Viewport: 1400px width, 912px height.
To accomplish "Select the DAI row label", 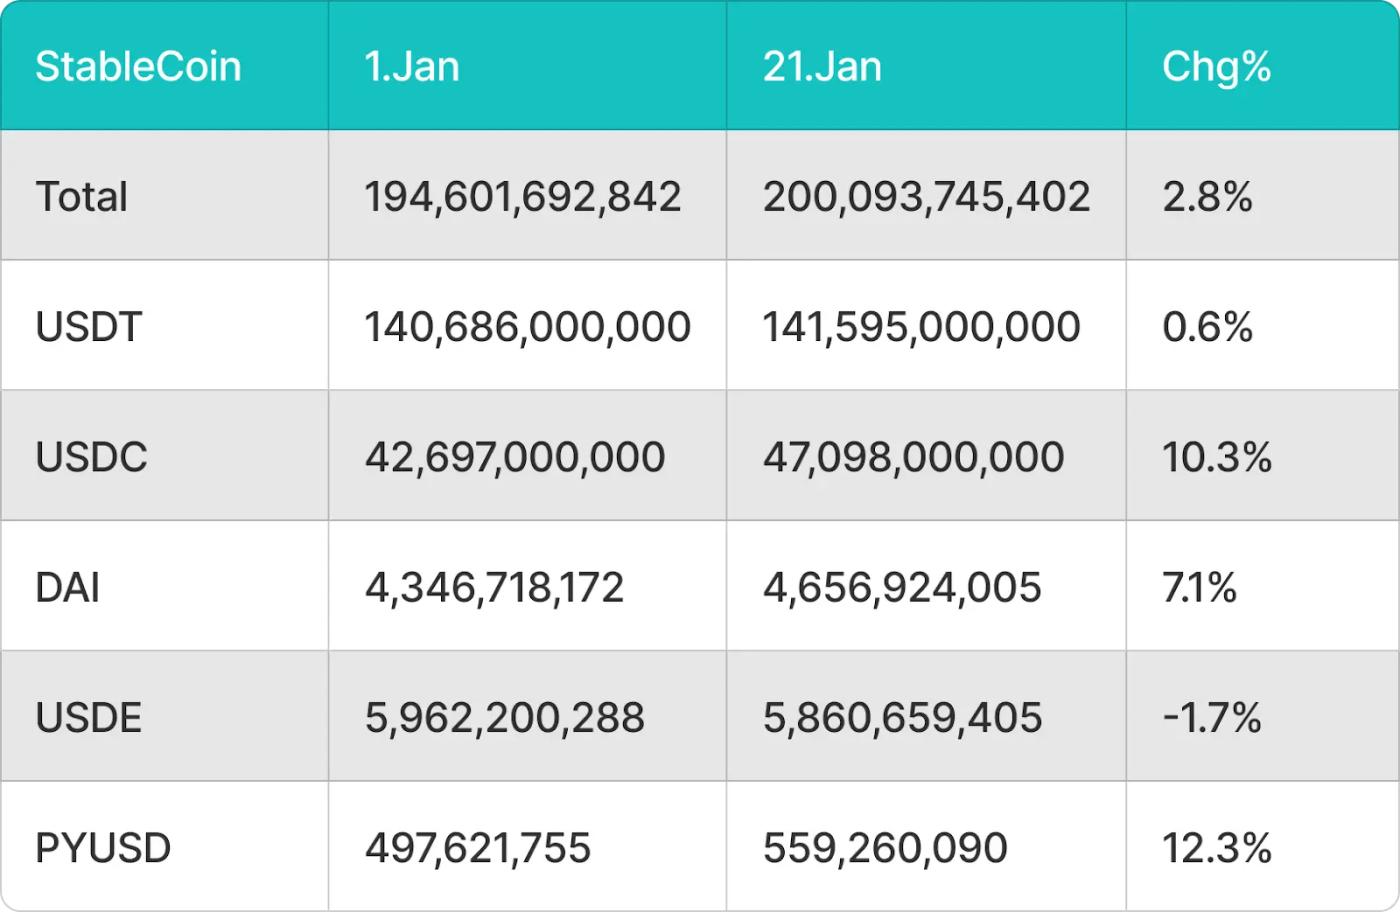I will pyautogui.click(x=67, y=587).
